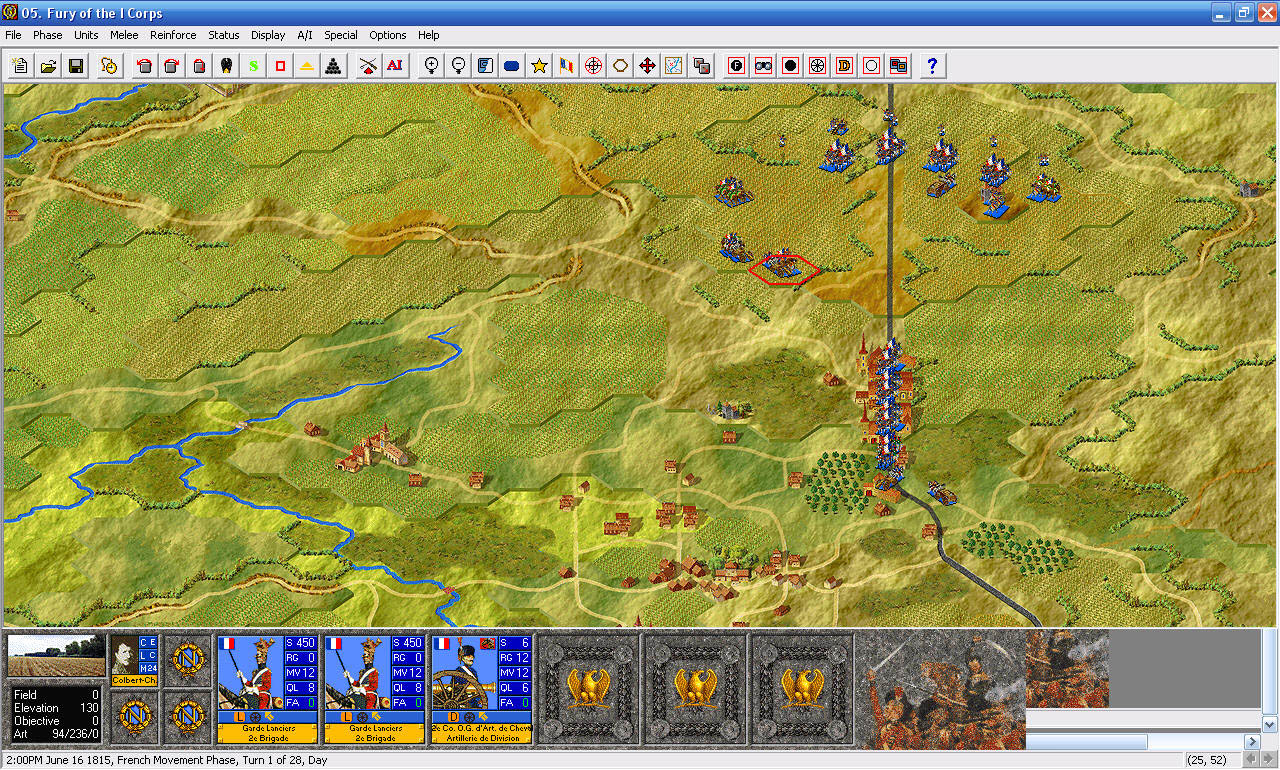Toggle the orange D toolbar icon
The height and width of the screenshot is (770, 1280).
click(844, 66)
